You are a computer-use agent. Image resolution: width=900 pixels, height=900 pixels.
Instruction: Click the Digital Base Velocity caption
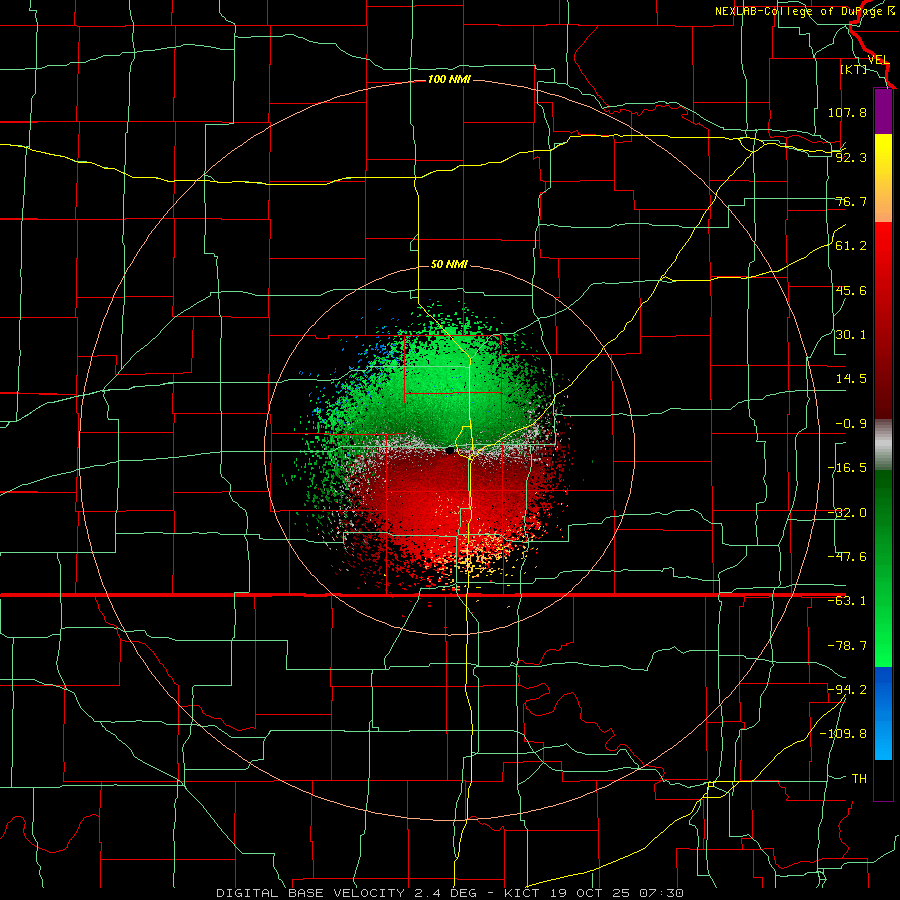pyautogui.click(x=449, y=893)
